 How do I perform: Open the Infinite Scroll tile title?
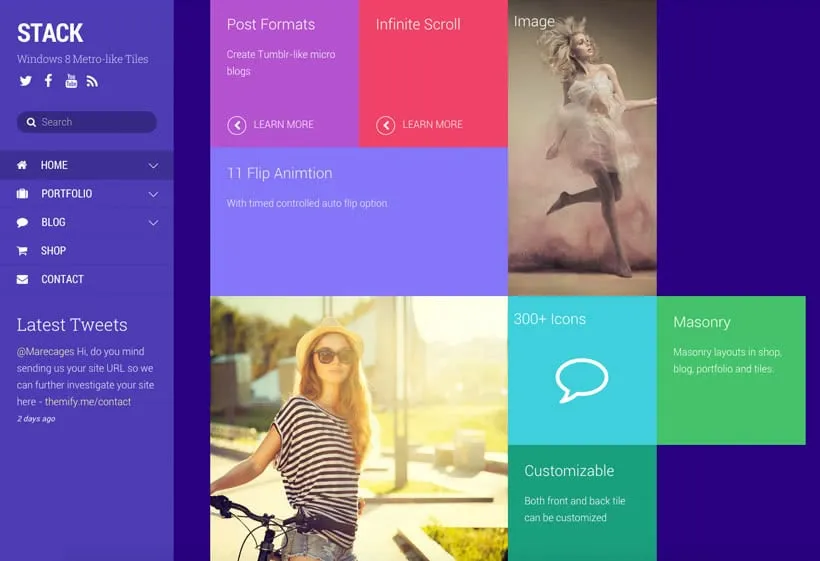pyautogui.click(x=418, y=25)
